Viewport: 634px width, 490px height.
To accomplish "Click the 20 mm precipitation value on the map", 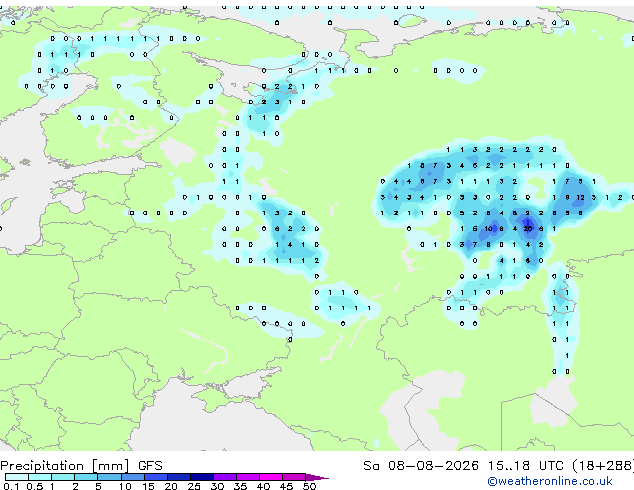I will 528,229.
